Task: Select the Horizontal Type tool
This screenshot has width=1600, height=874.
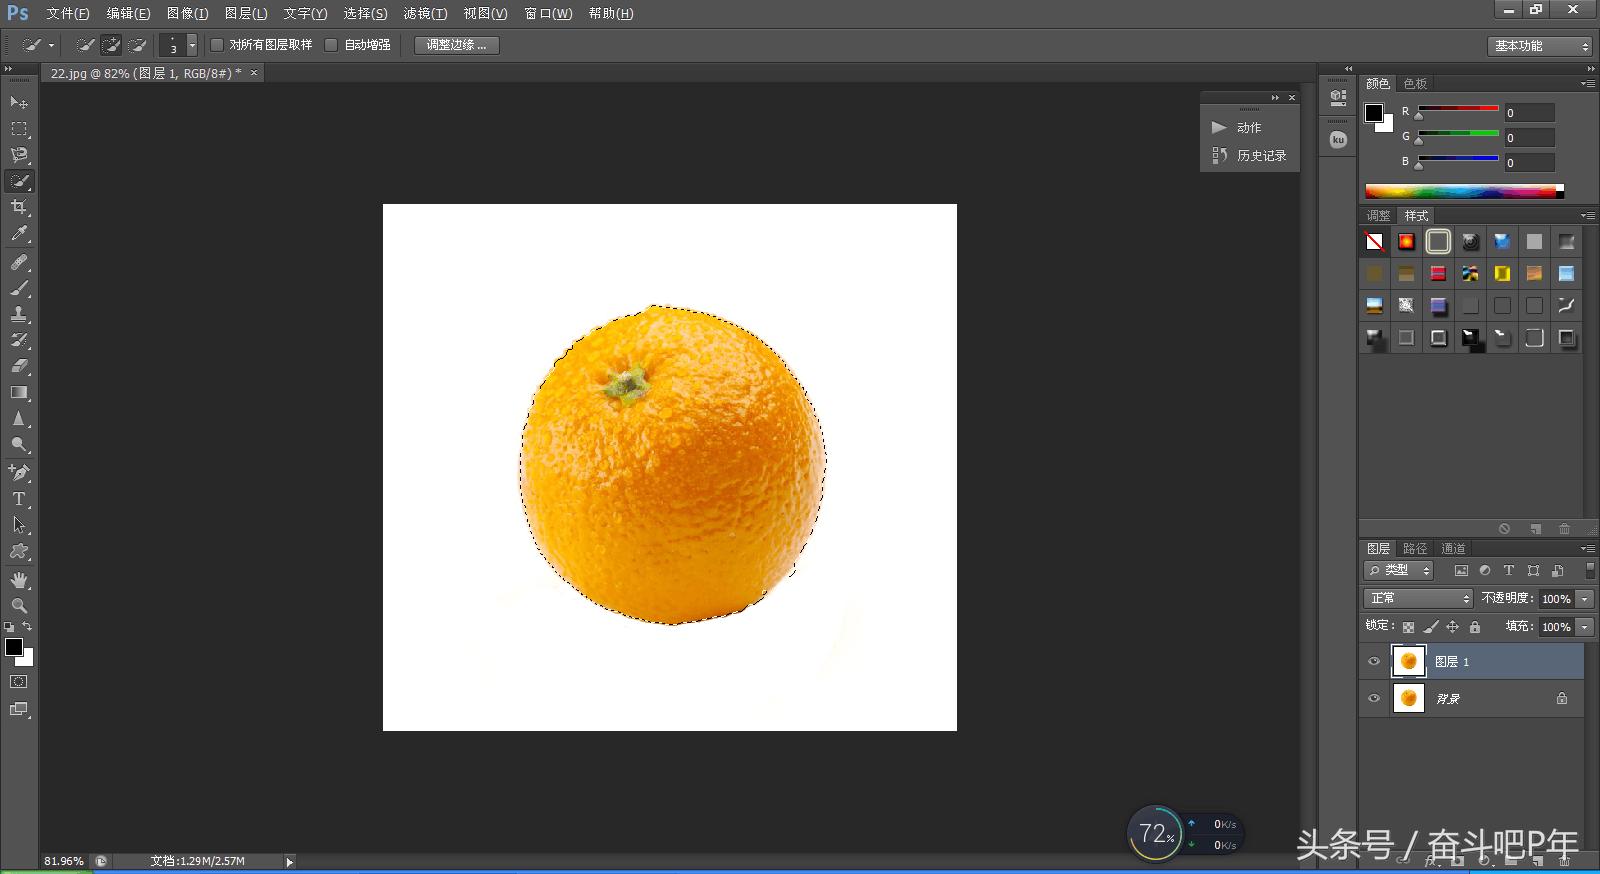Action: tap(19, 499)
